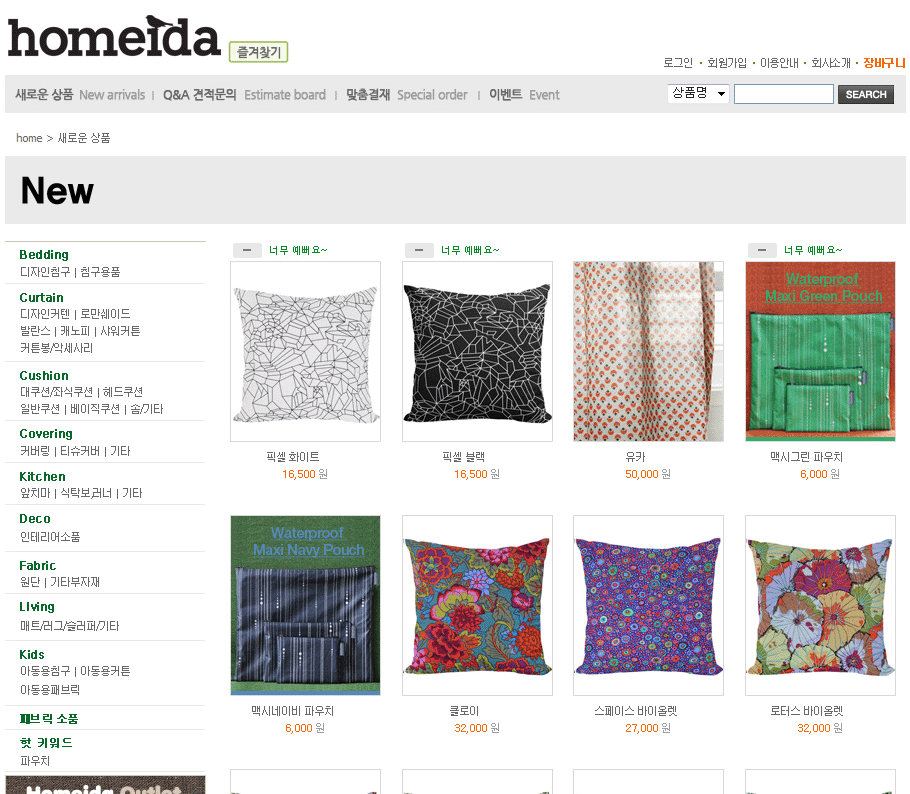The image size is (910, 794).
Task: Select the Cushion category heading
Action: [44, 376]
